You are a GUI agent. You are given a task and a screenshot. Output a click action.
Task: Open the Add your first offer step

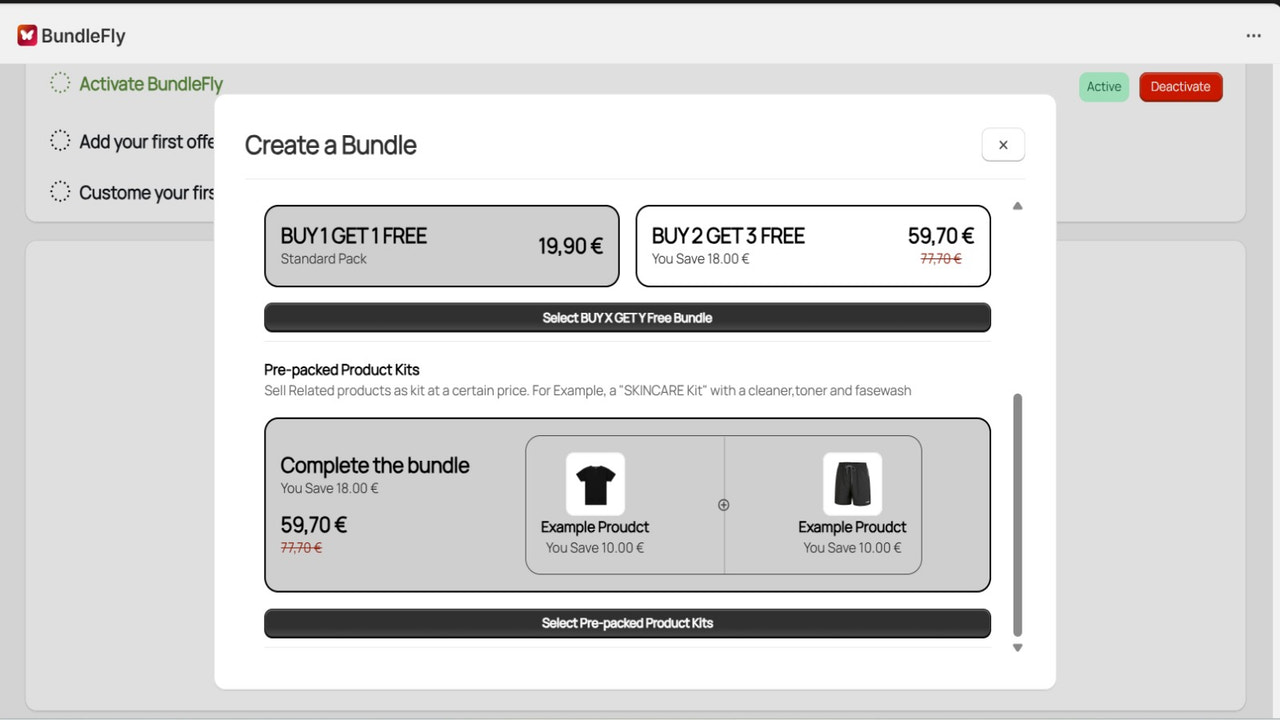(147, 142)
